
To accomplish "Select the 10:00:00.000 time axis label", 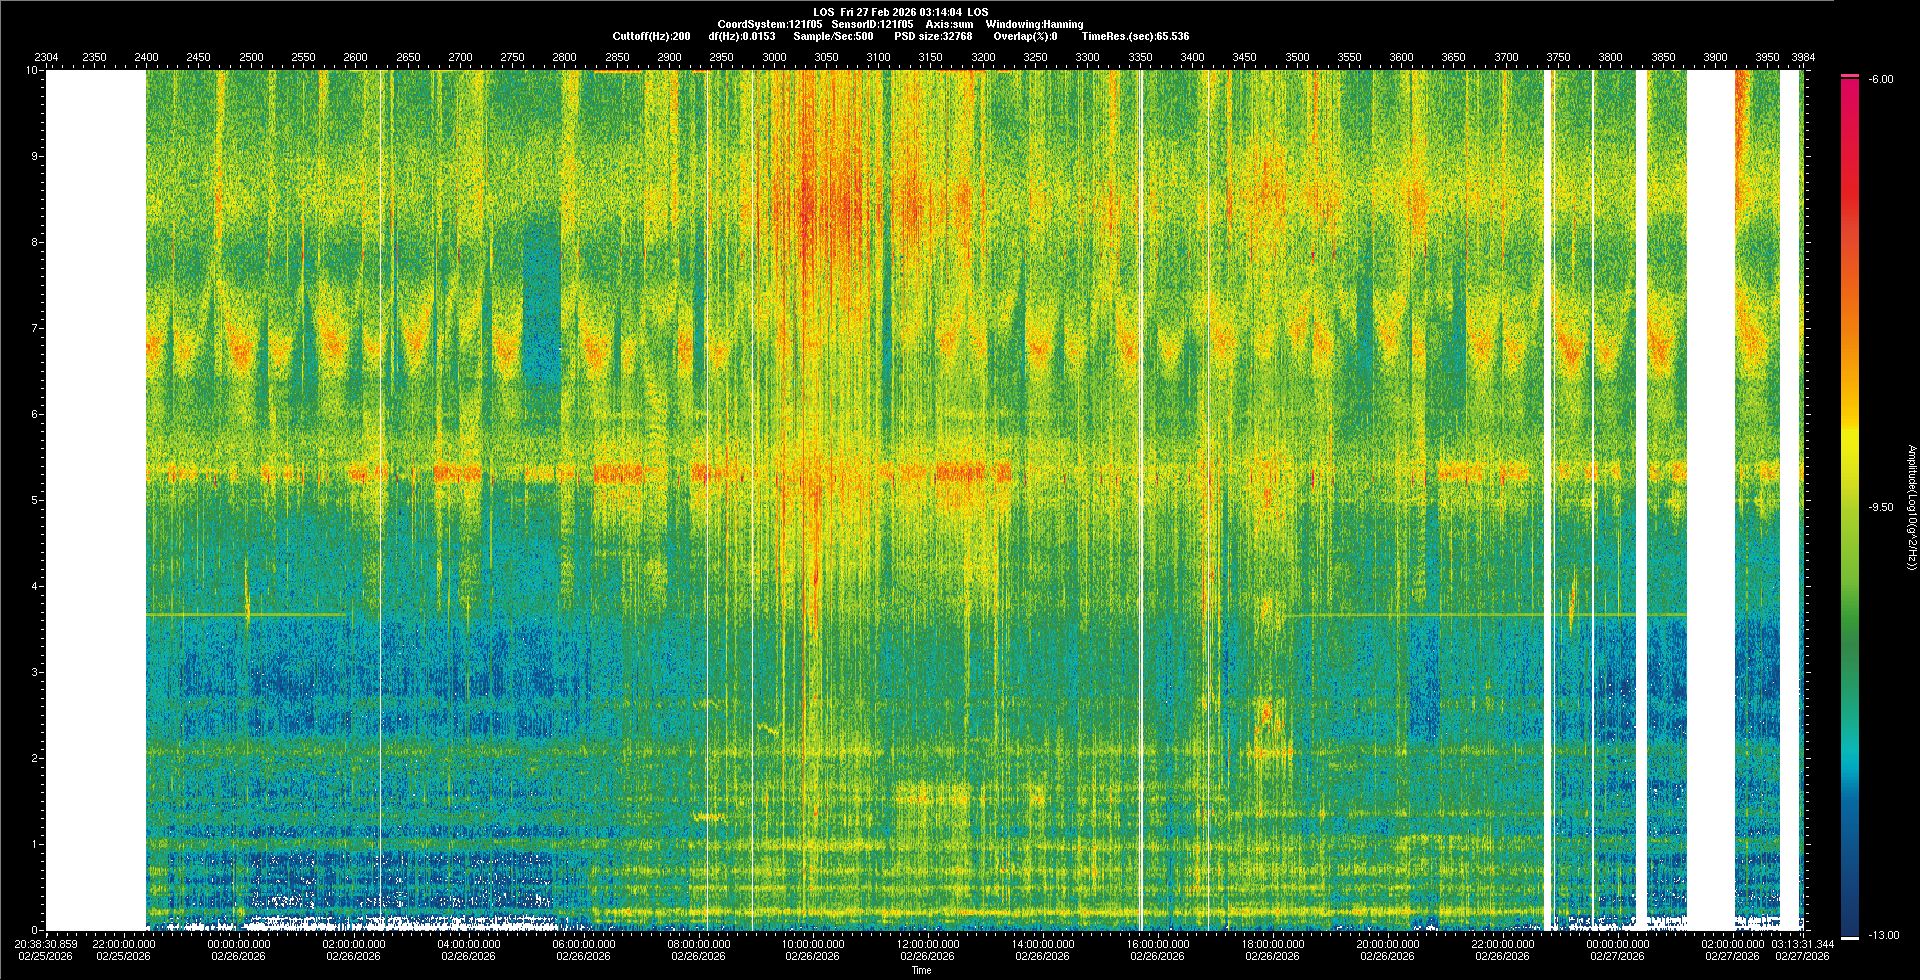I will (814, 944).
